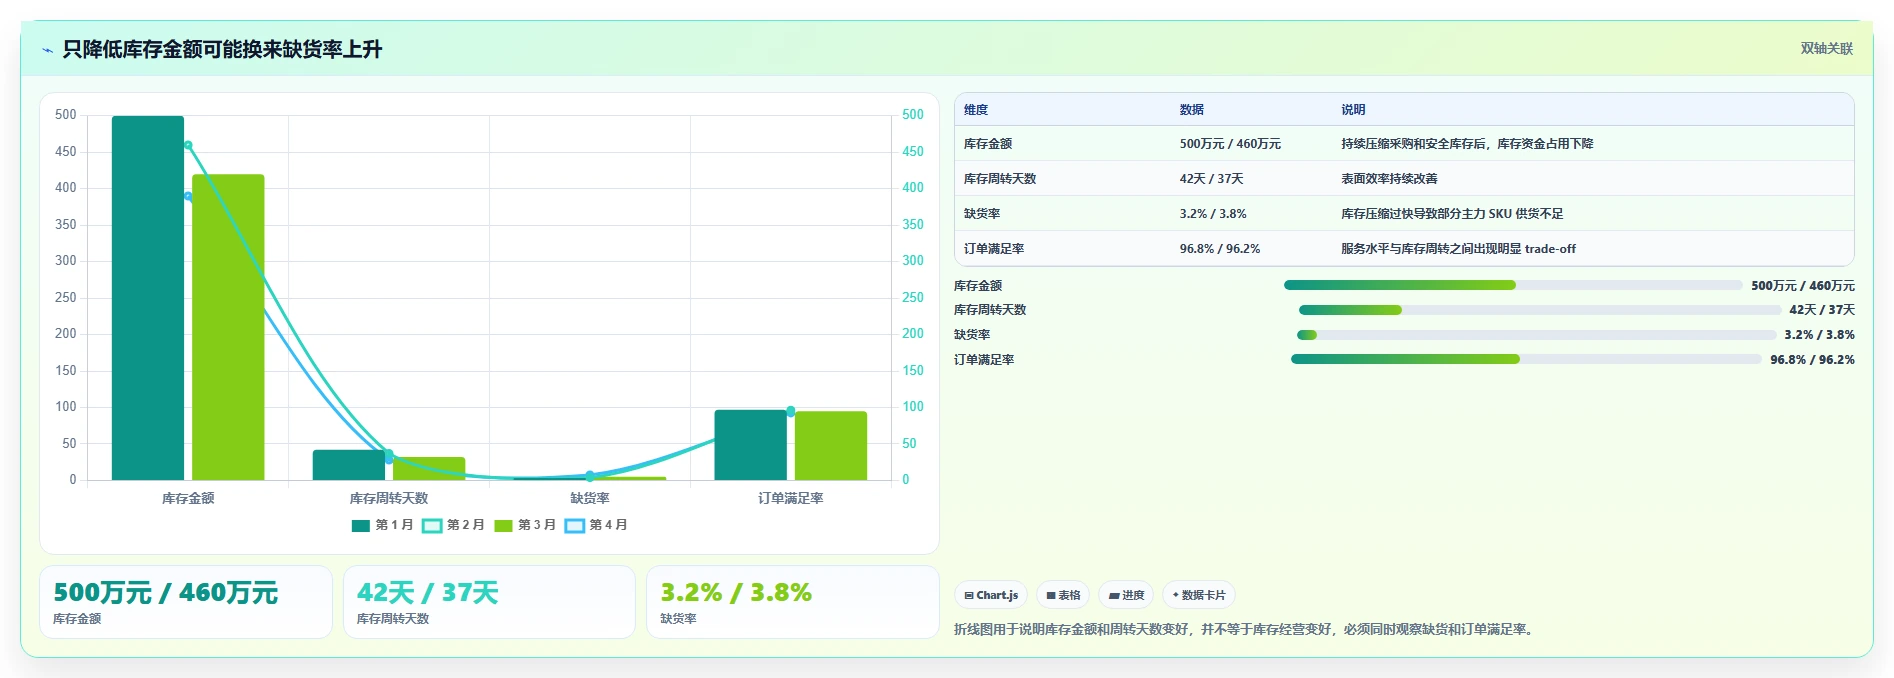1894x678 pixels.
Task: Click the 进度 chip
Action: click(1126, 595)
